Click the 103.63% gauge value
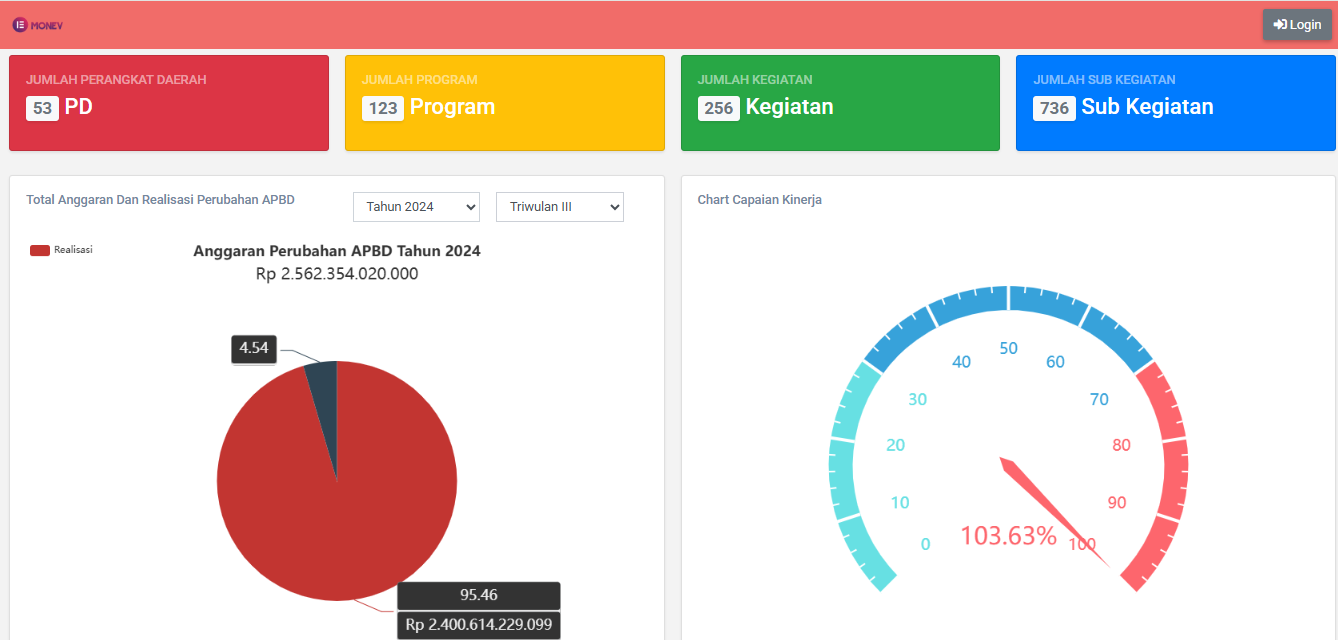The width and height of the screenshot is (1338, 640). 1008,536
